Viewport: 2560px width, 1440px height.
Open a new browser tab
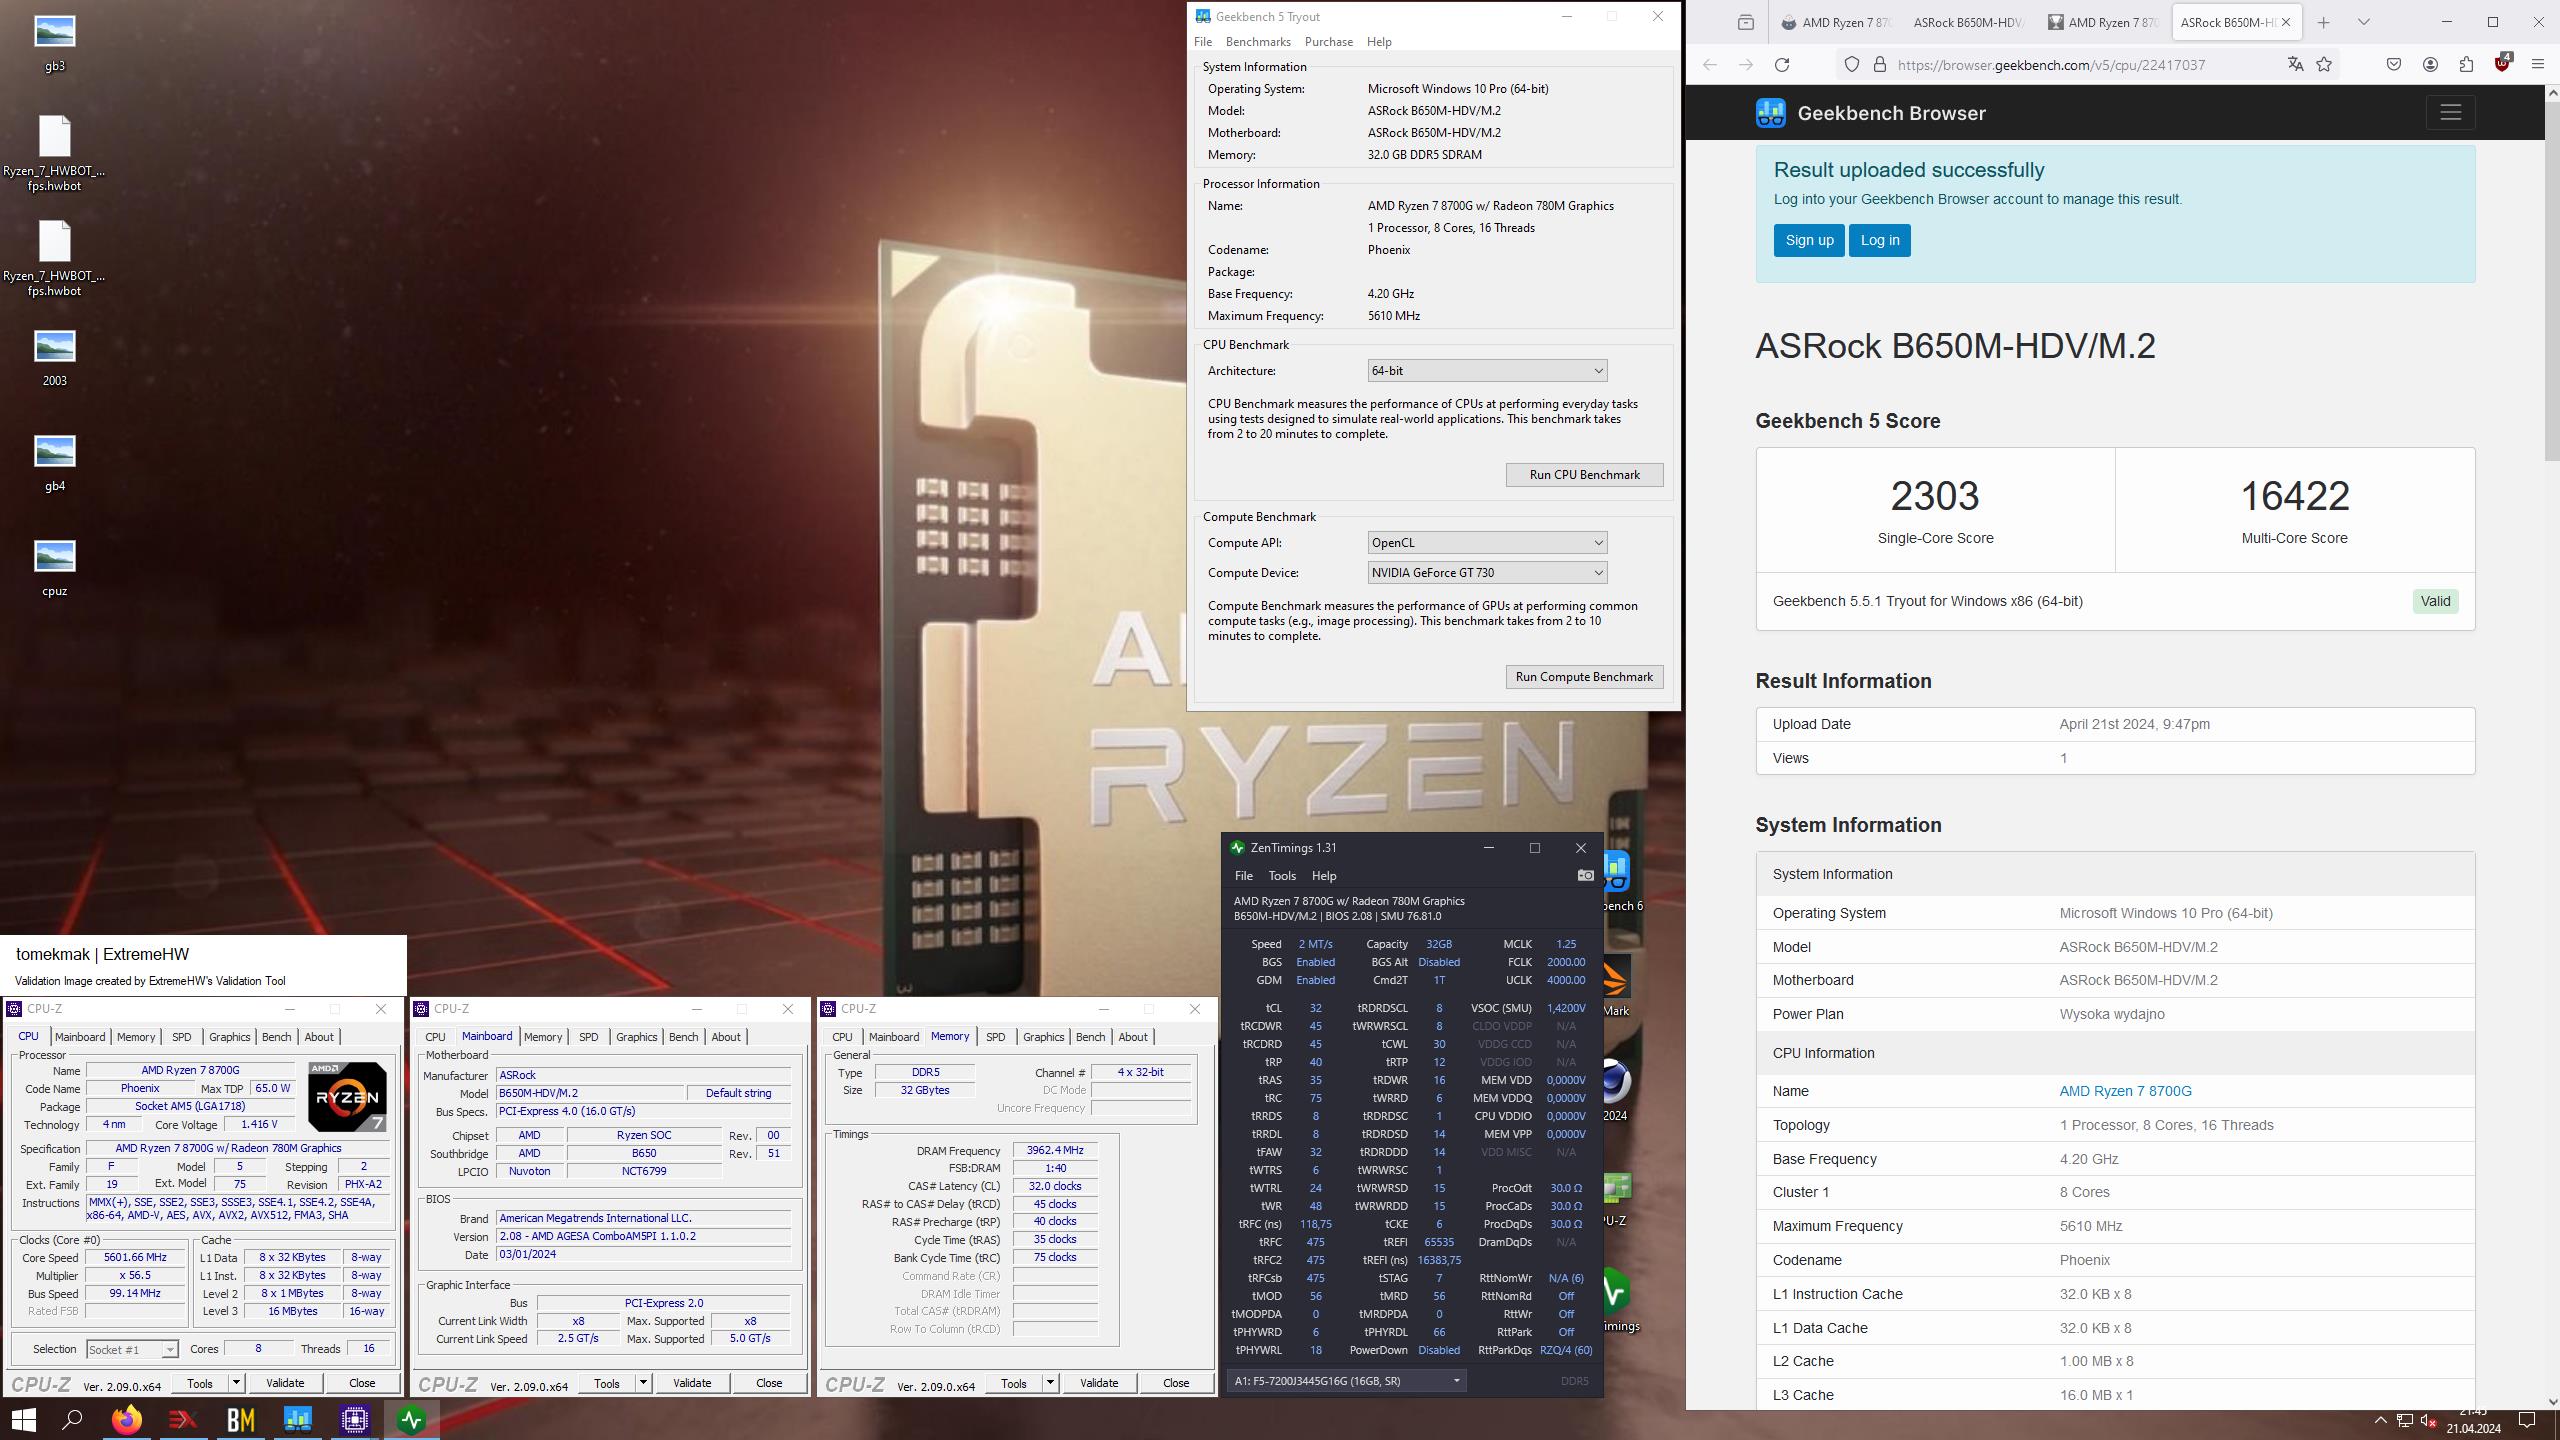pyautogui.click(x=2324, y=22)
